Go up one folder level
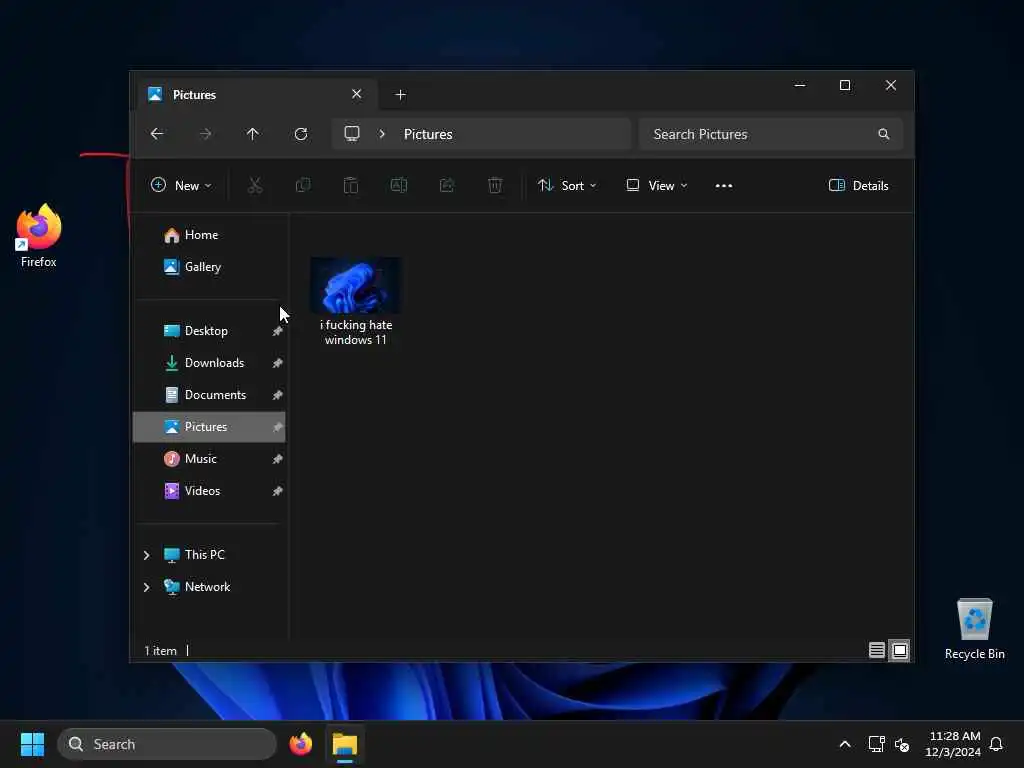This screenshot has width=1024, height=768. click(x=253, y=134)
